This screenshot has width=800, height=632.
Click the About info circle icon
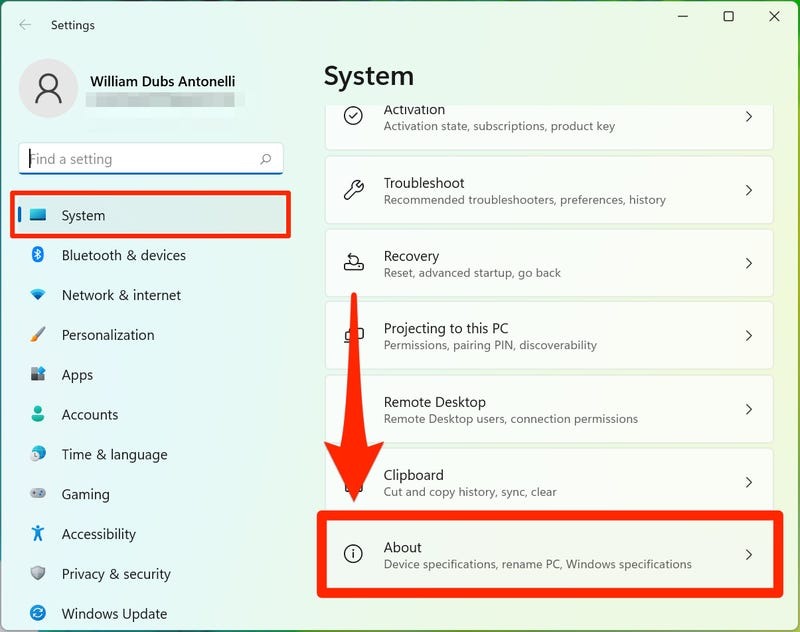(x=353, y=553)
